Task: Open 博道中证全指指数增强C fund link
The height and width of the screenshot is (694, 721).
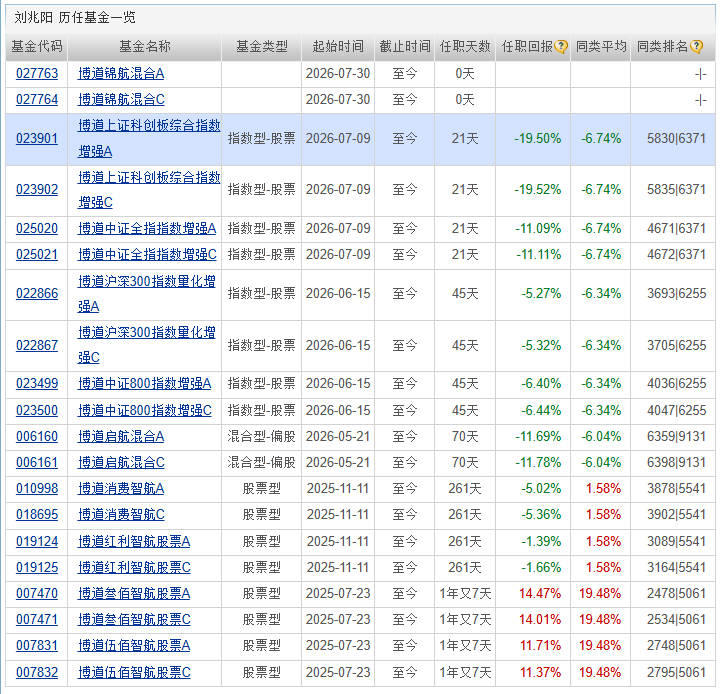Action: [x=147, y=255]
